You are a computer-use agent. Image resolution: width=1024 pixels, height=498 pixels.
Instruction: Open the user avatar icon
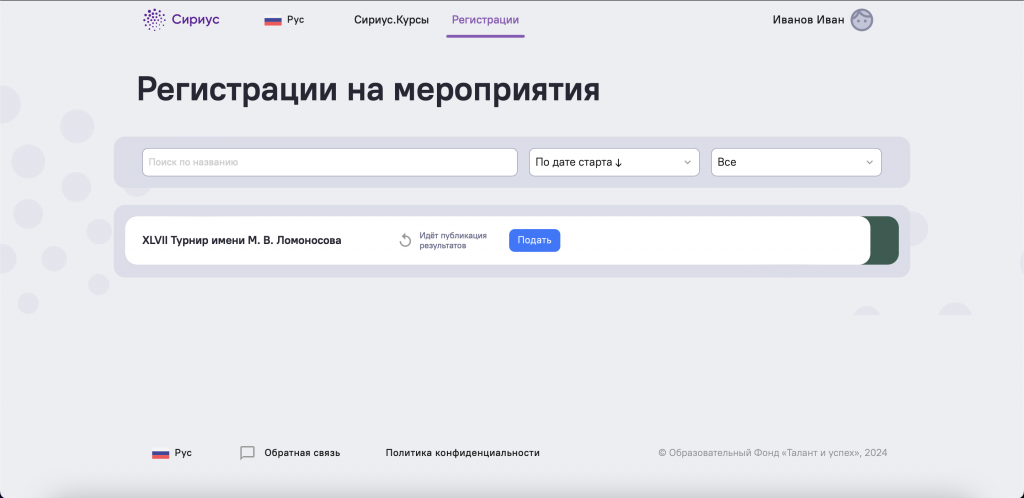[x=861, y=20]
